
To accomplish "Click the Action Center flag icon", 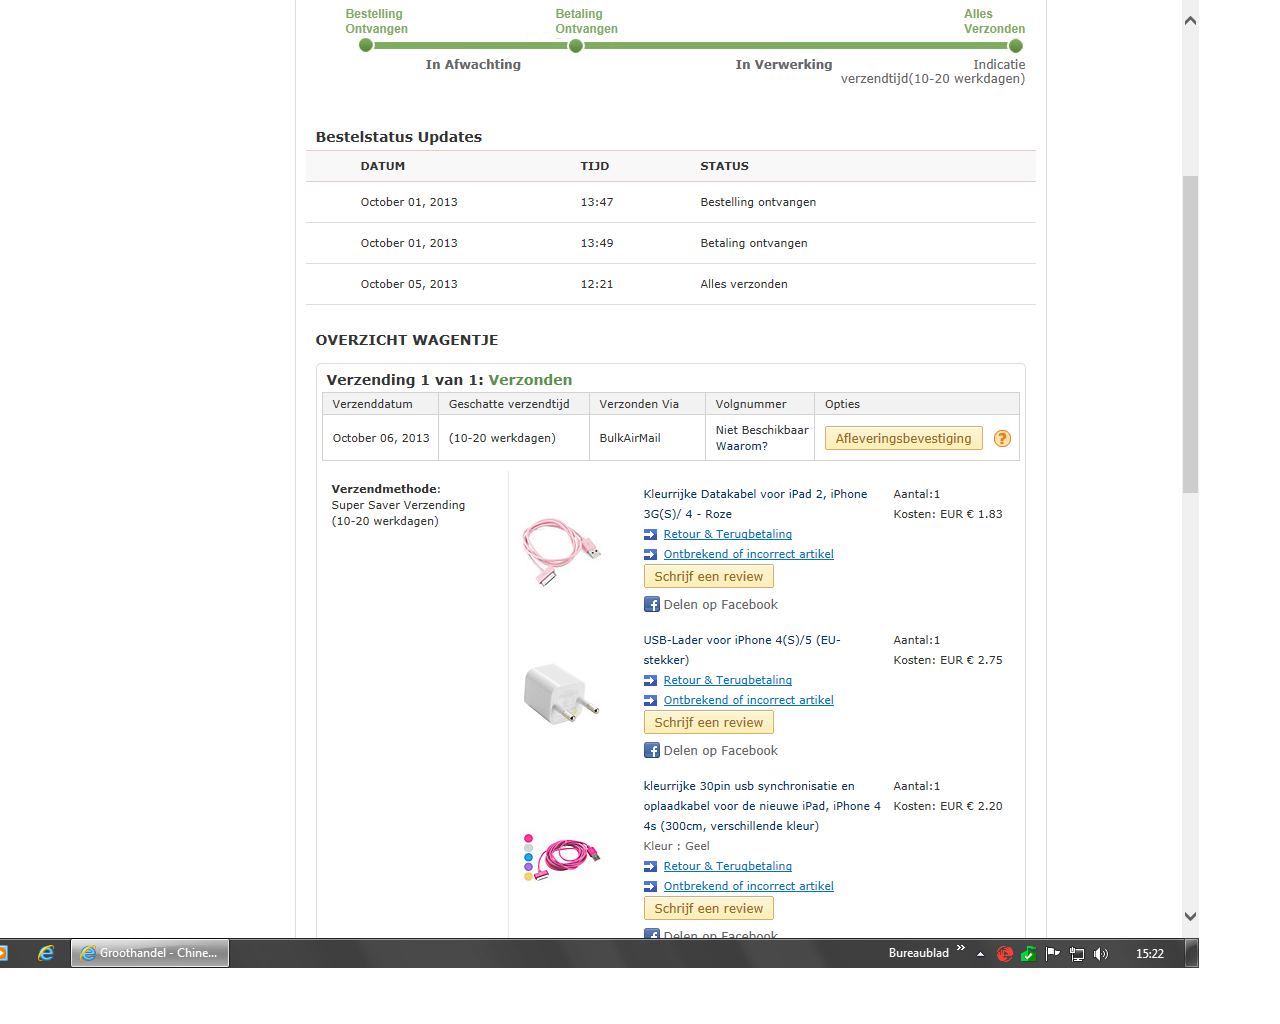I will [1052, 954].
